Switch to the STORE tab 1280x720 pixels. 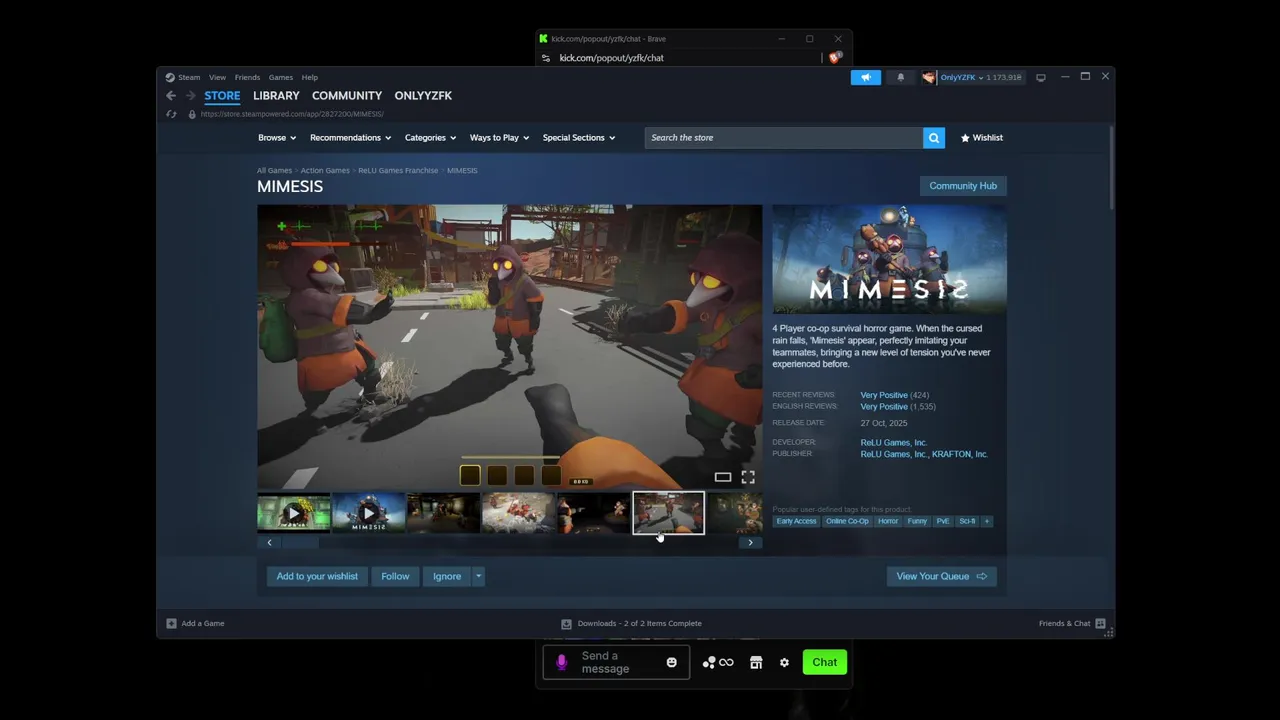pyautogui.click(x=222, y=96)
